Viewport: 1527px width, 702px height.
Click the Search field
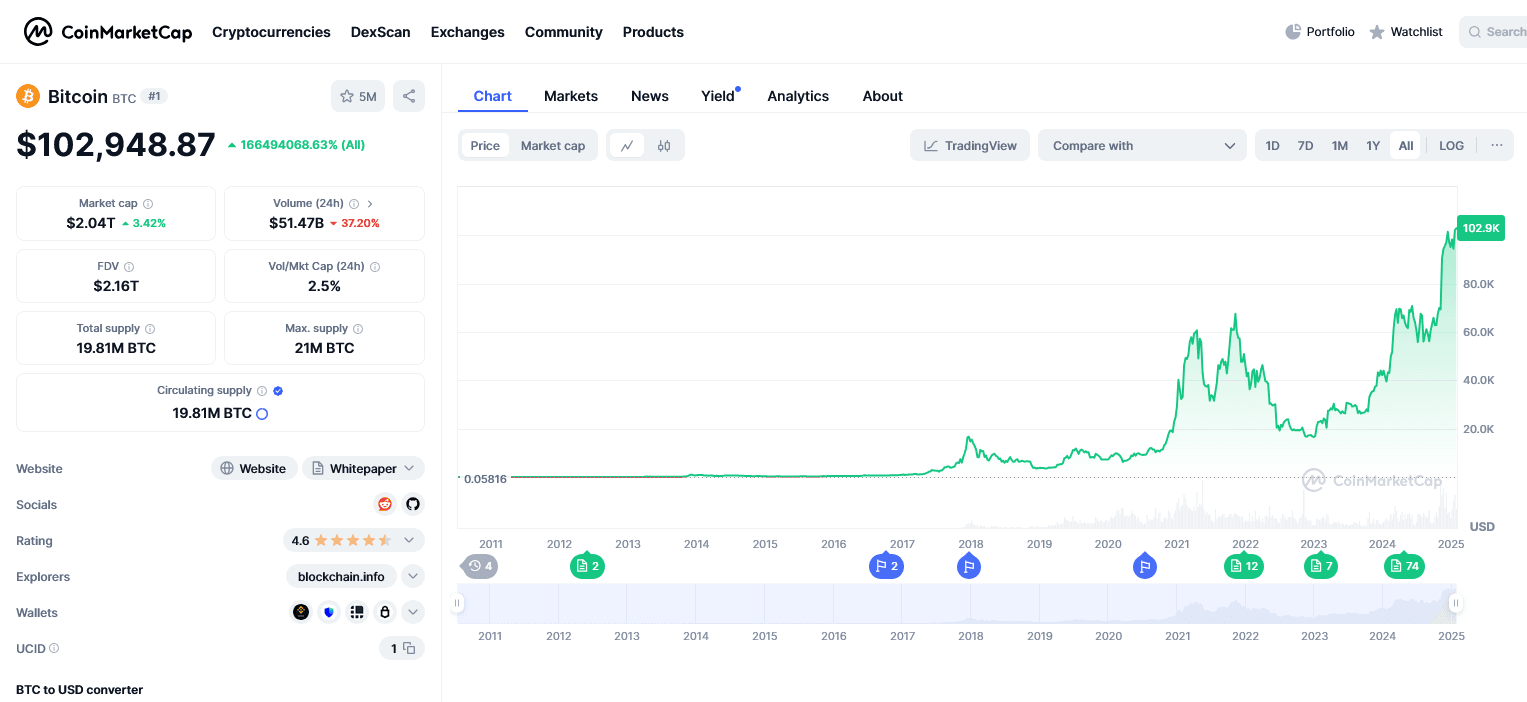1493,32
